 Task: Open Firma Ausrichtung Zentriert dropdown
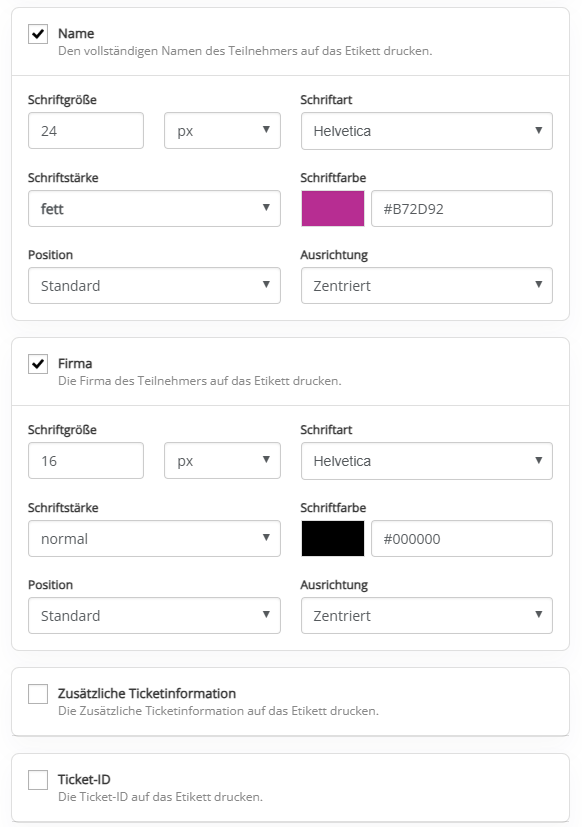tap(427, 616)
